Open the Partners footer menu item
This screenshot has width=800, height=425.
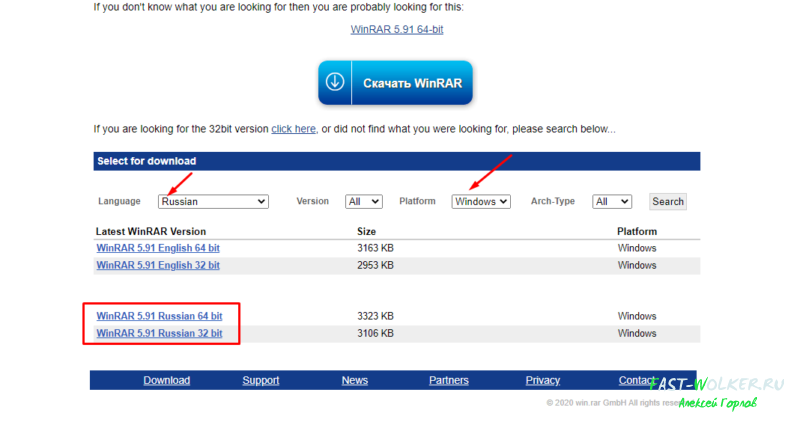coord(448,380)
